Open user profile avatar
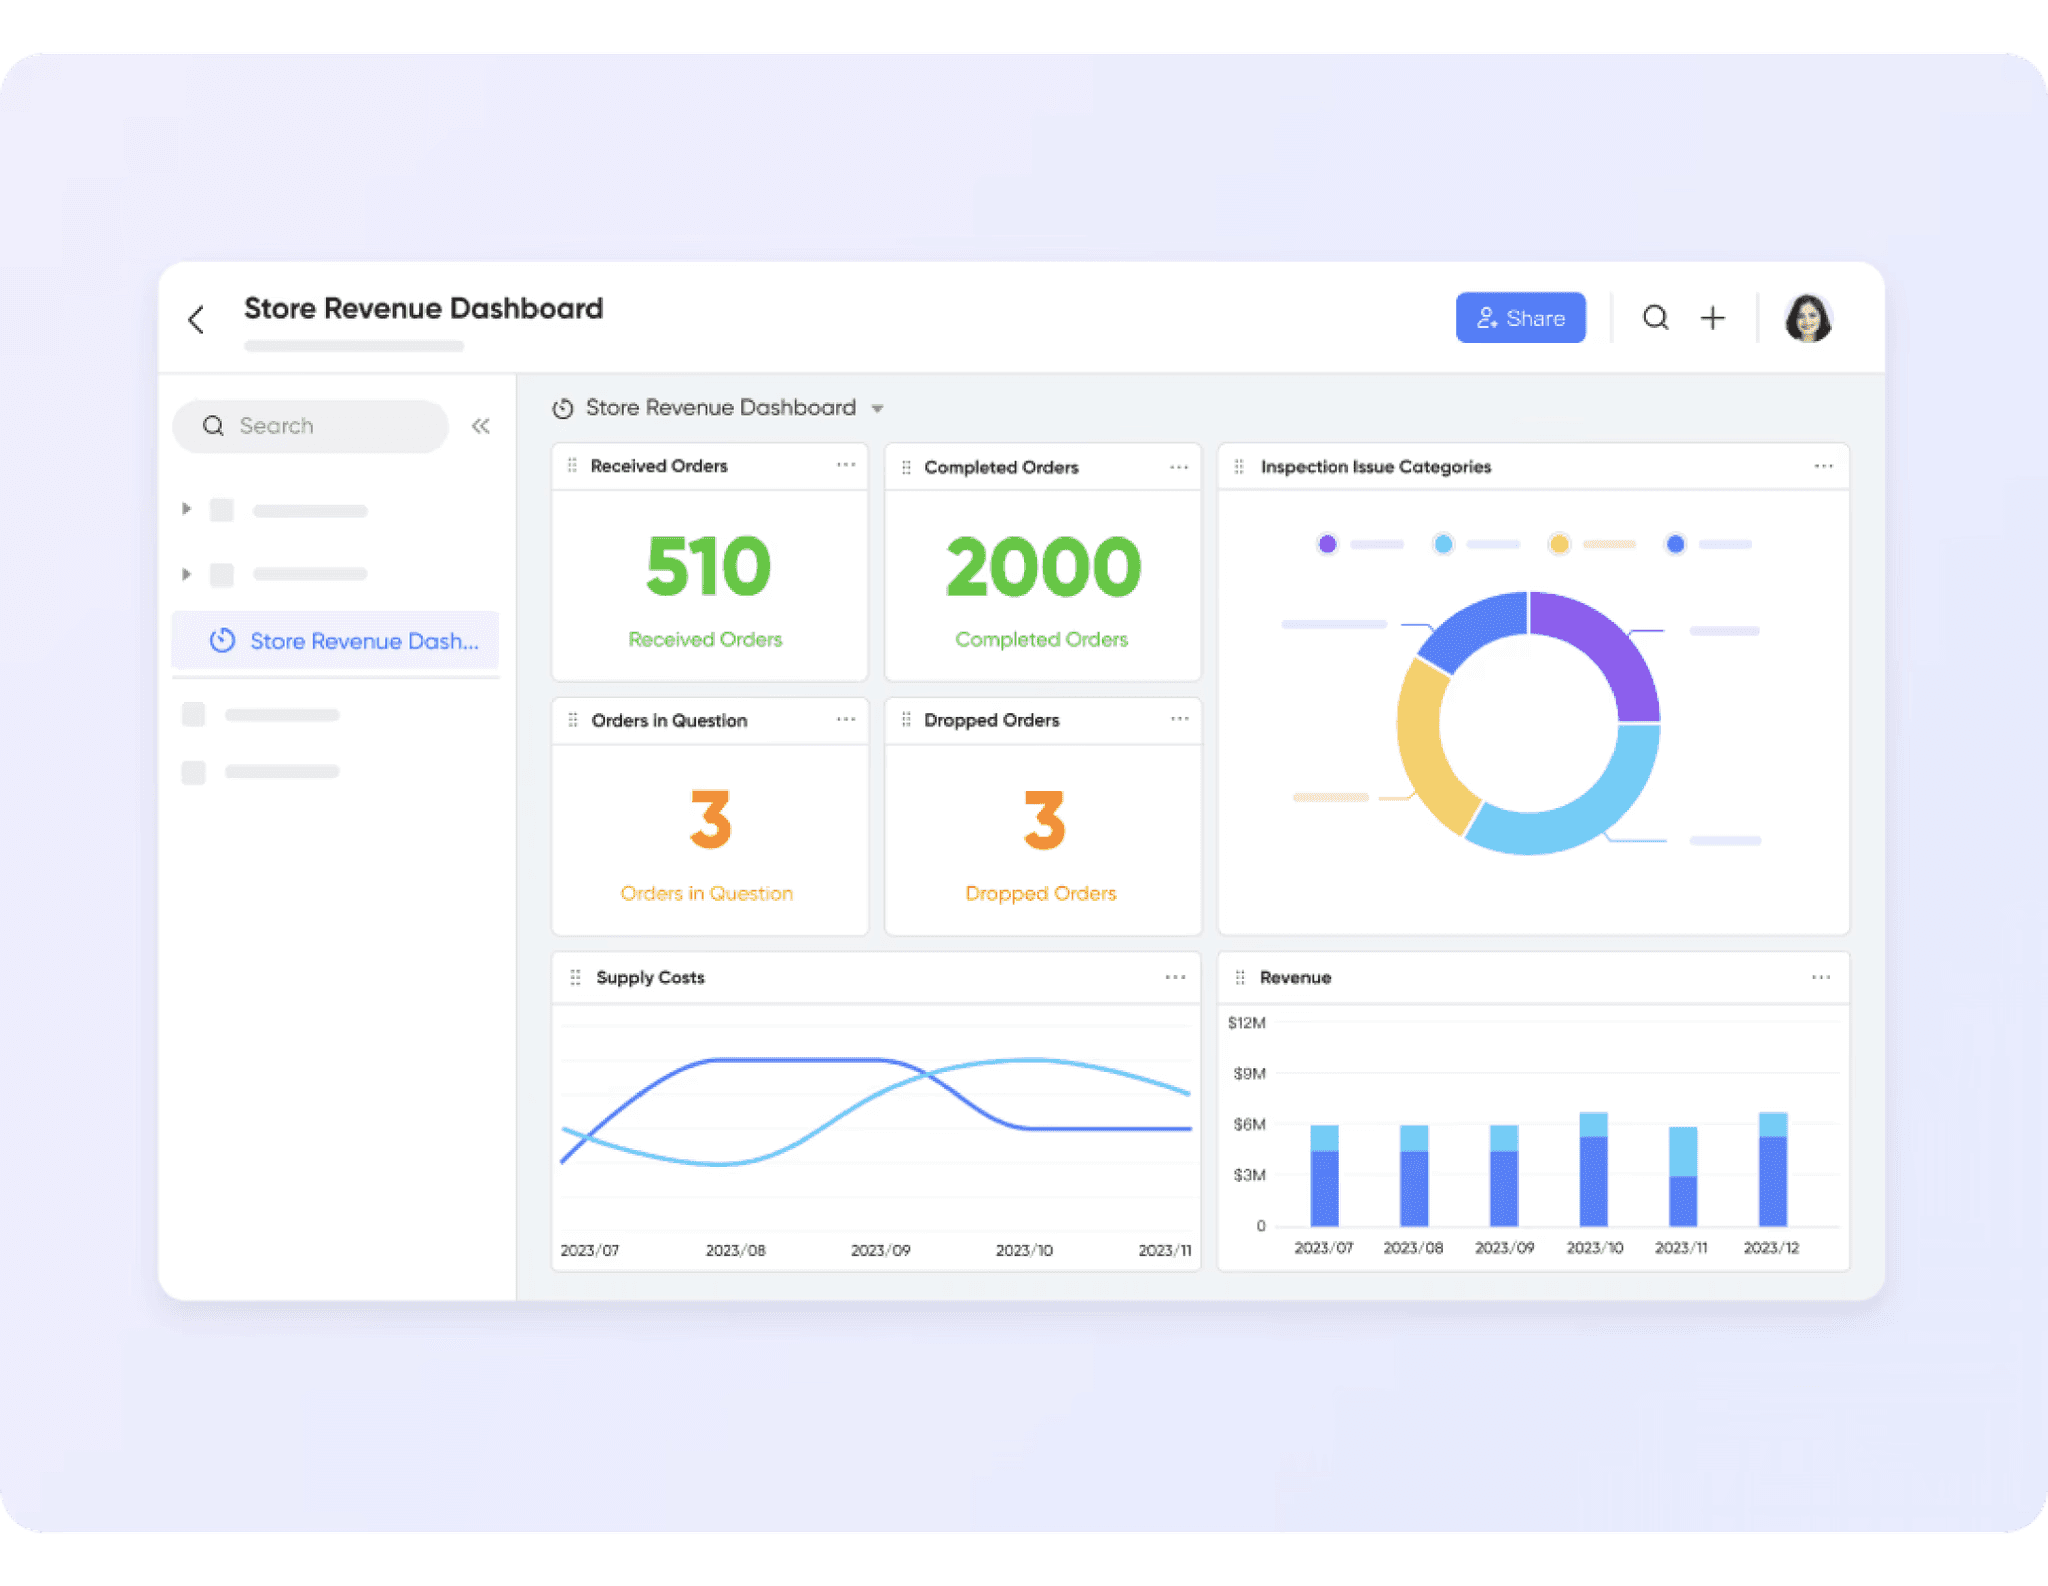 coord(1807,319)
